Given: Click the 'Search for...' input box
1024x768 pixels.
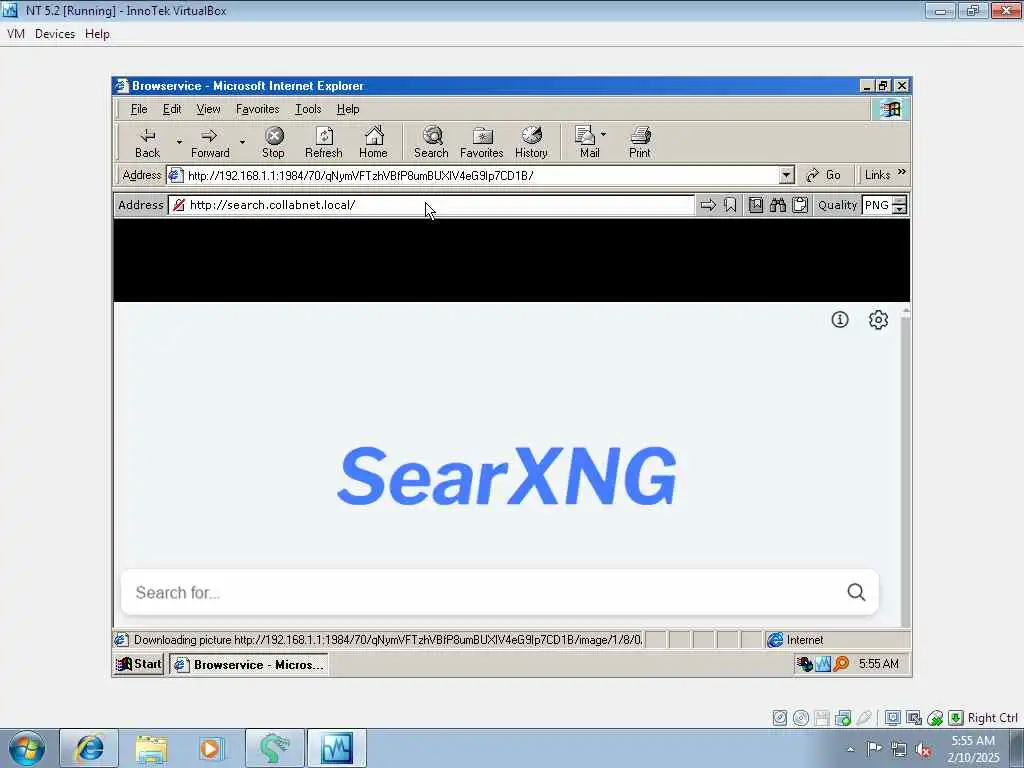Looking at the screenshot, I should click(x=483, y=592).
